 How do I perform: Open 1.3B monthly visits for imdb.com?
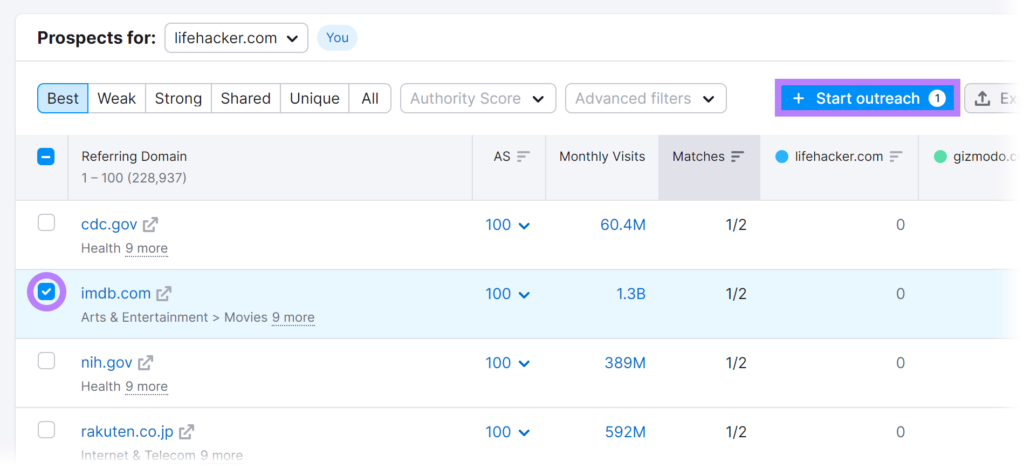(x=631, y=294)
